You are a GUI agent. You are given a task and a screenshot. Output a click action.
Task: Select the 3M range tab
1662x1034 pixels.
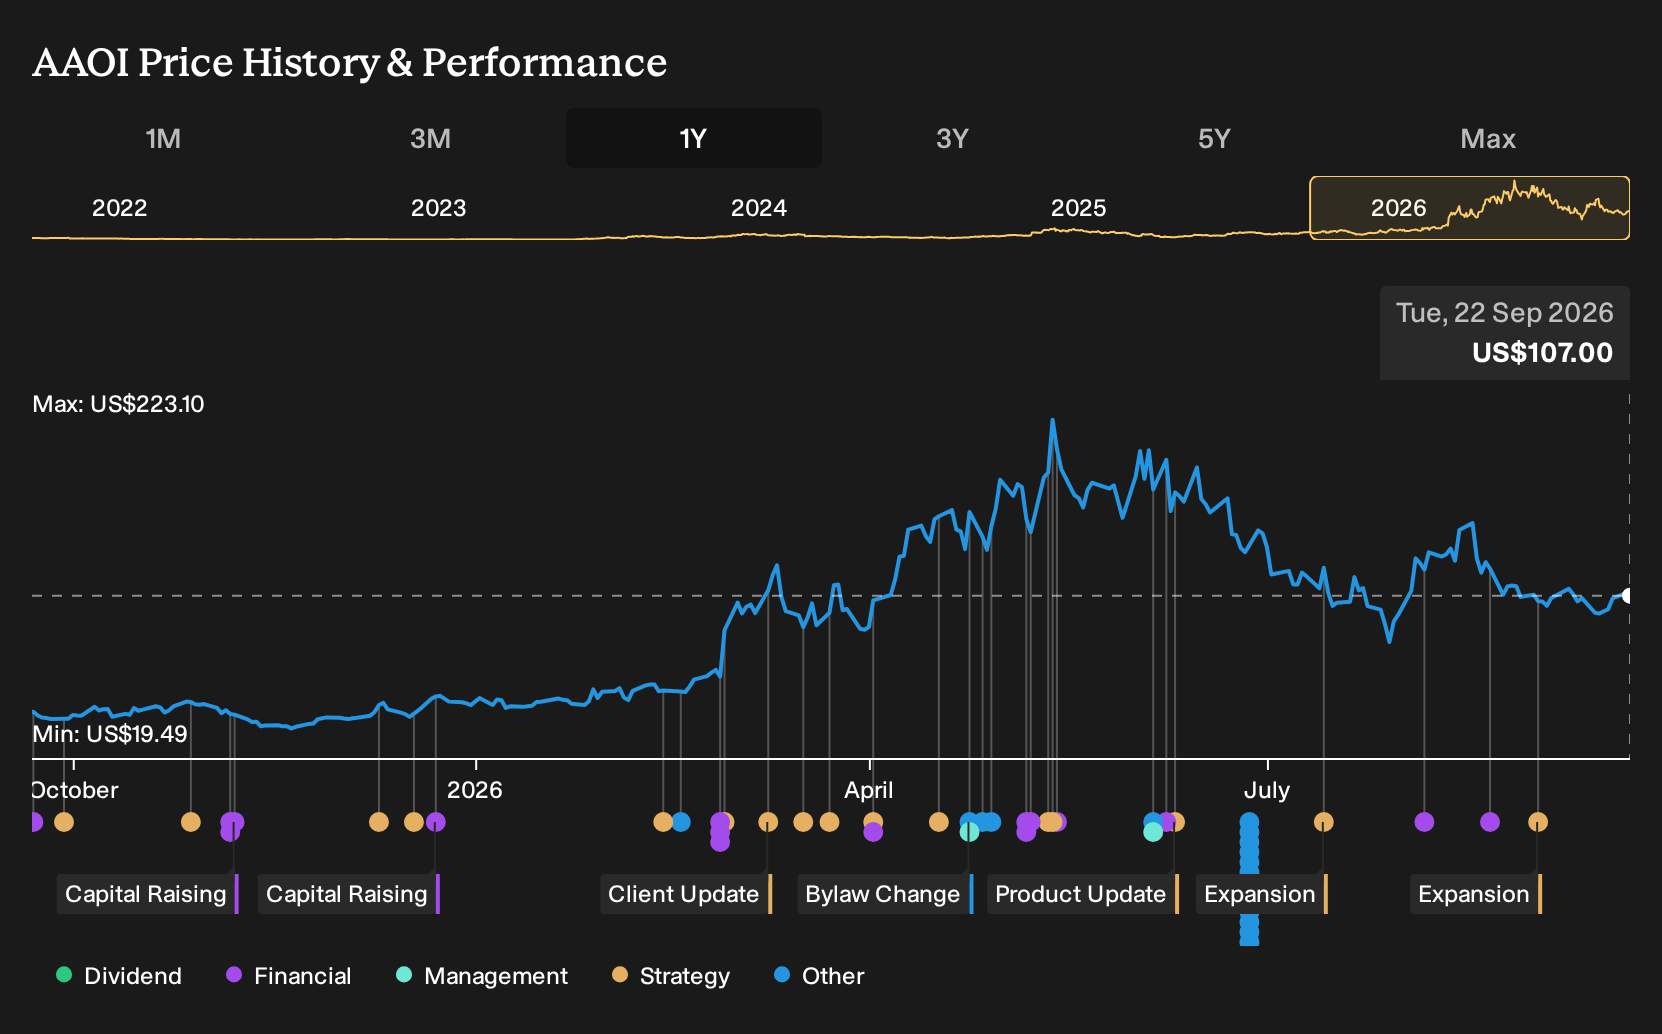[x=430, y=138]
